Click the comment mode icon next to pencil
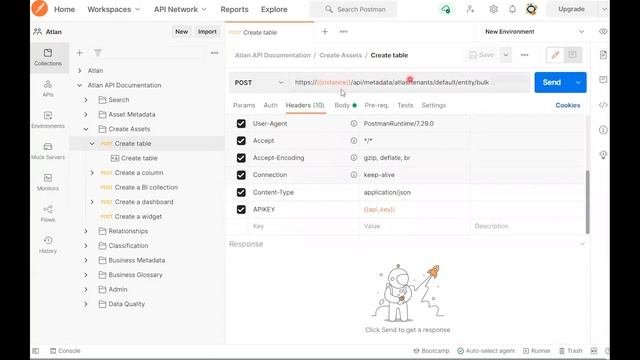640x360 pixels. pyautogui.click(x=572, y=55)
